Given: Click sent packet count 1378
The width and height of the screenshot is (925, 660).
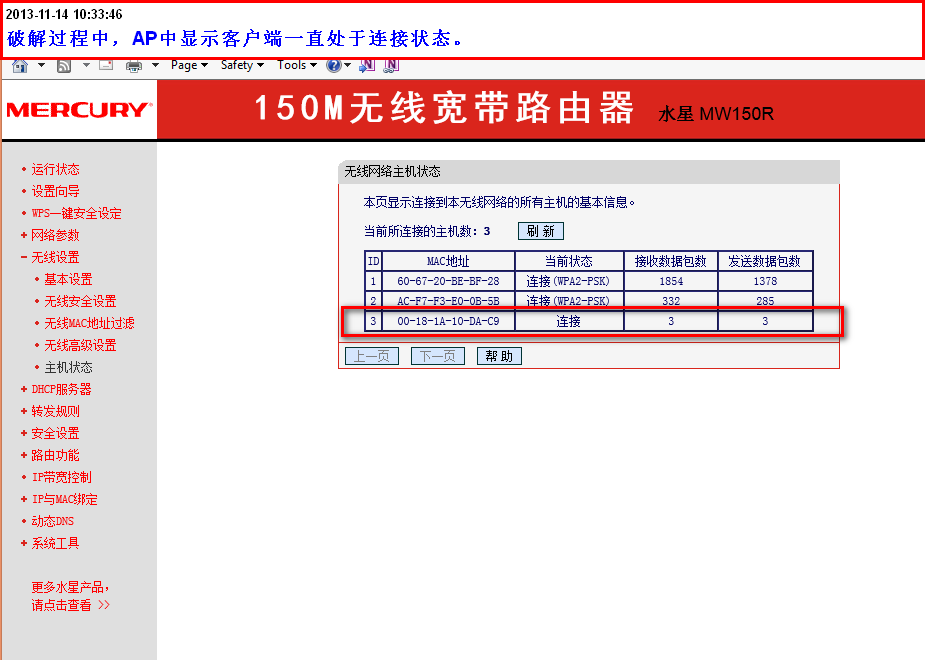Looking at the screenshot, I should [765, 281].
